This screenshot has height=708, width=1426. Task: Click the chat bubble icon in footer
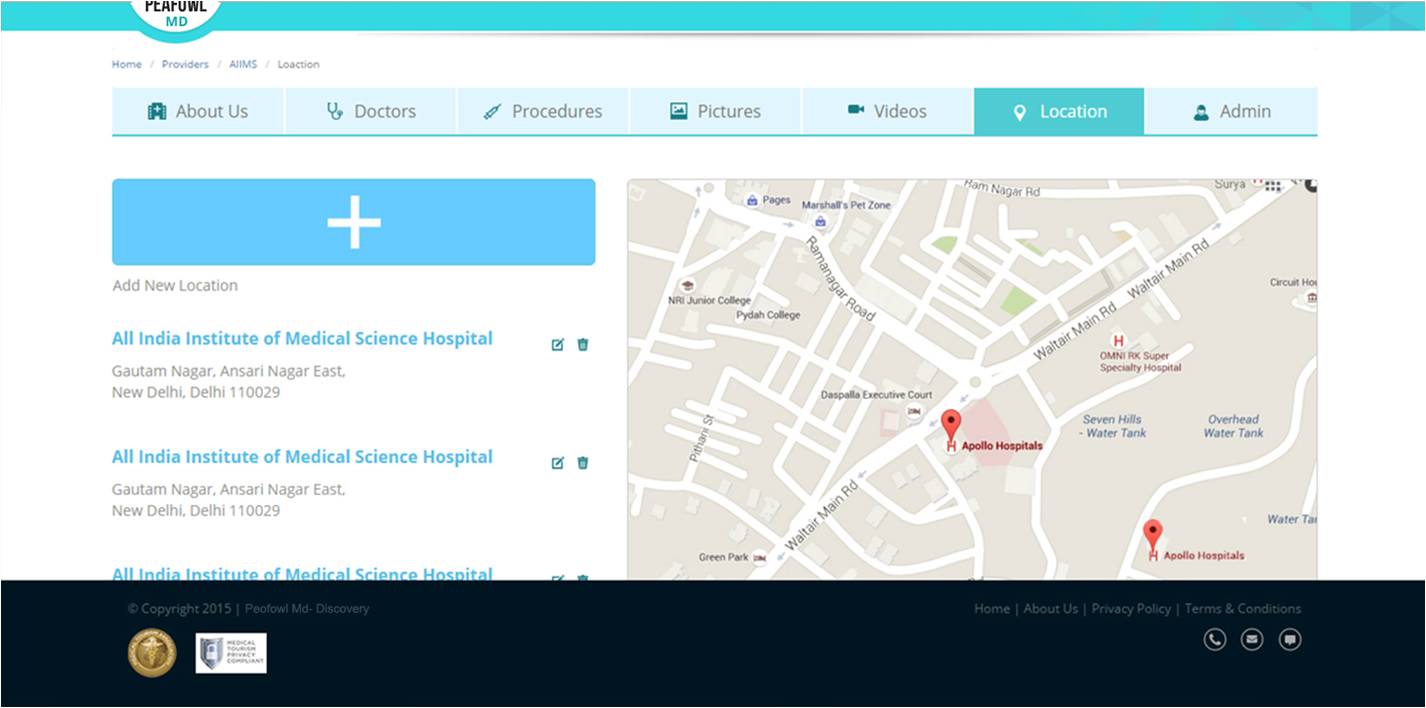coord(1290,640)
